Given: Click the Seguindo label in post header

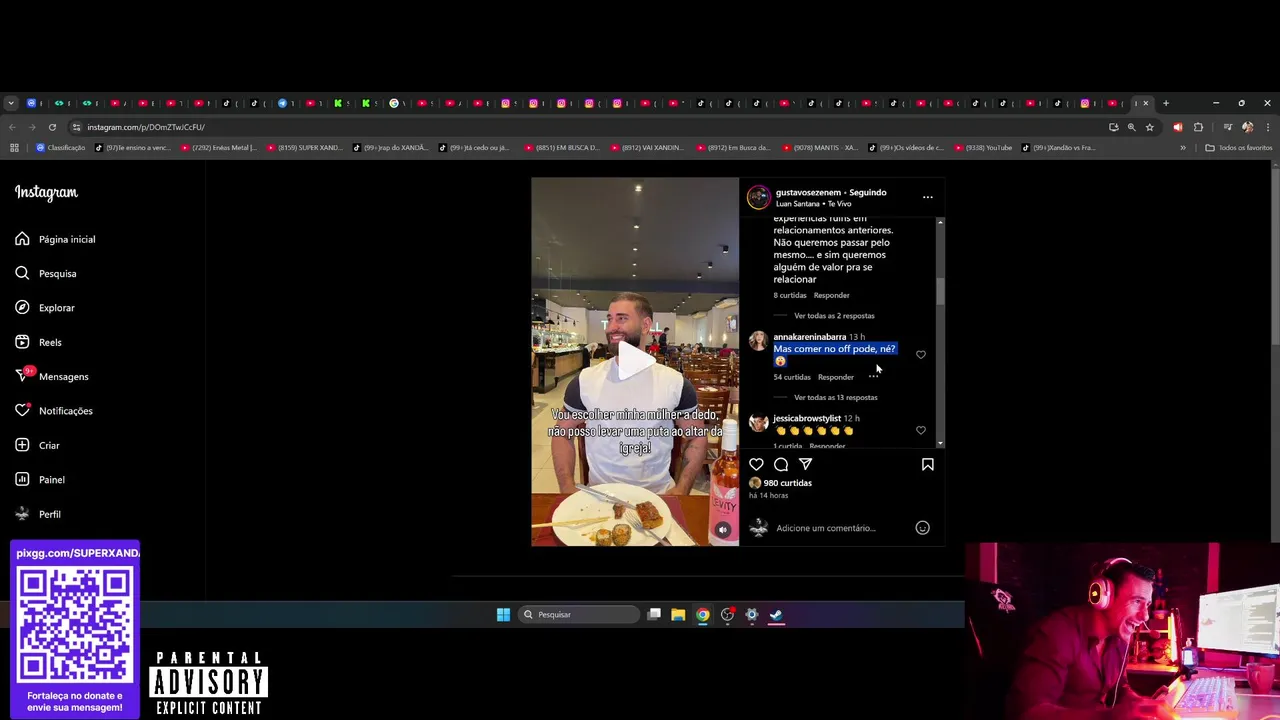Looking at the screenshot, I should [x=868, y=192].
